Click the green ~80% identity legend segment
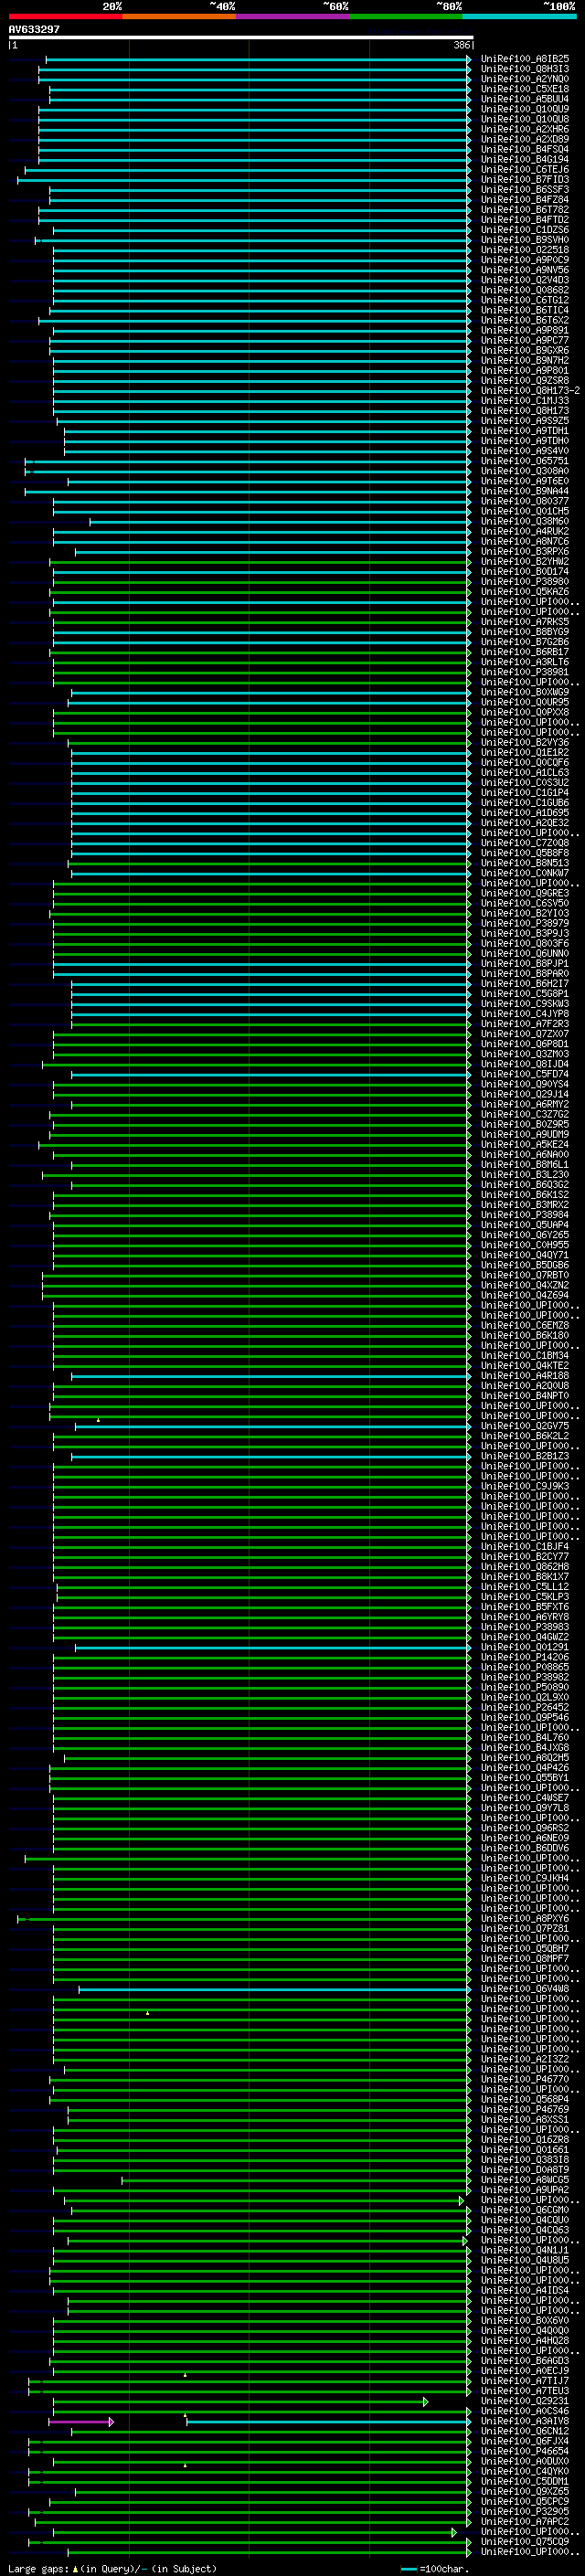 pyautogui.click(x=406, y=16)
